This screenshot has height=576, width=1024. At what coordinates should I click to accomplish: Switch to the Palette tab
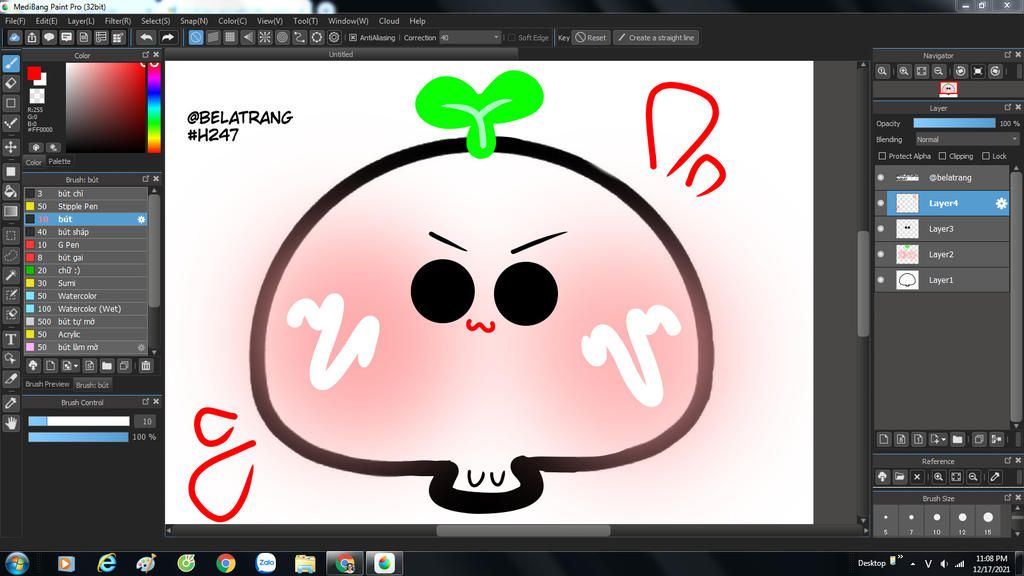pyautogui.click(x=59, y=162)
